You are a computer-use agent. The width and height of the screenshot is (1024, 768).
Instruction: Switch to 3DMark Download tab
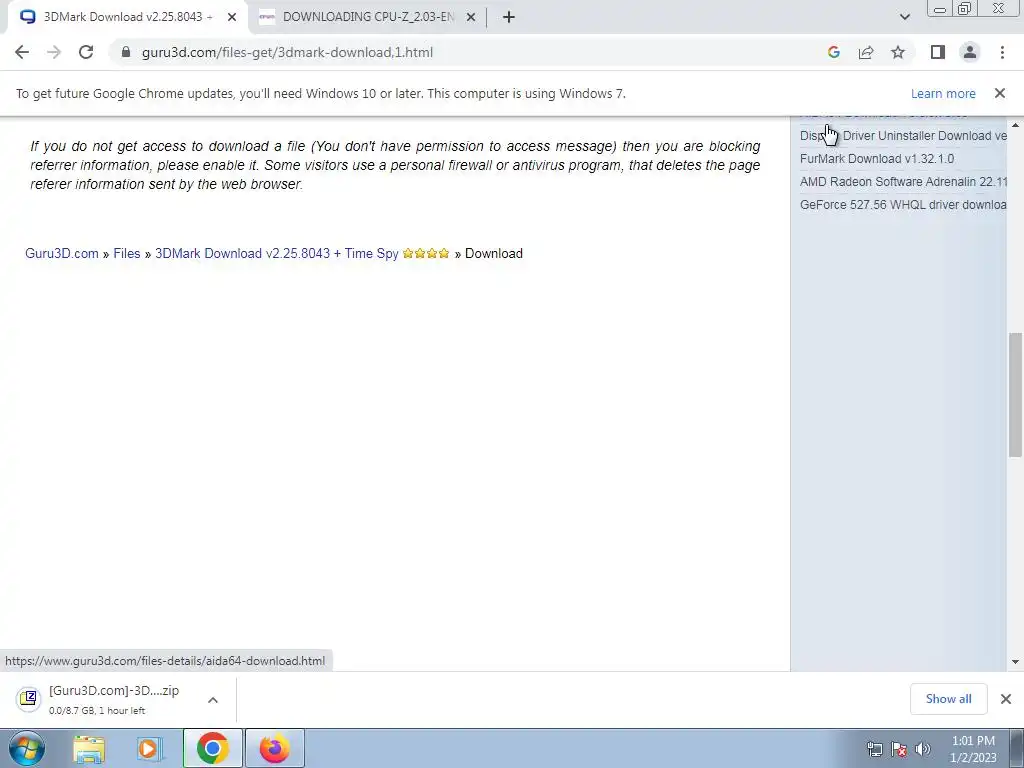pyautogui.click(x=127, y=17)
